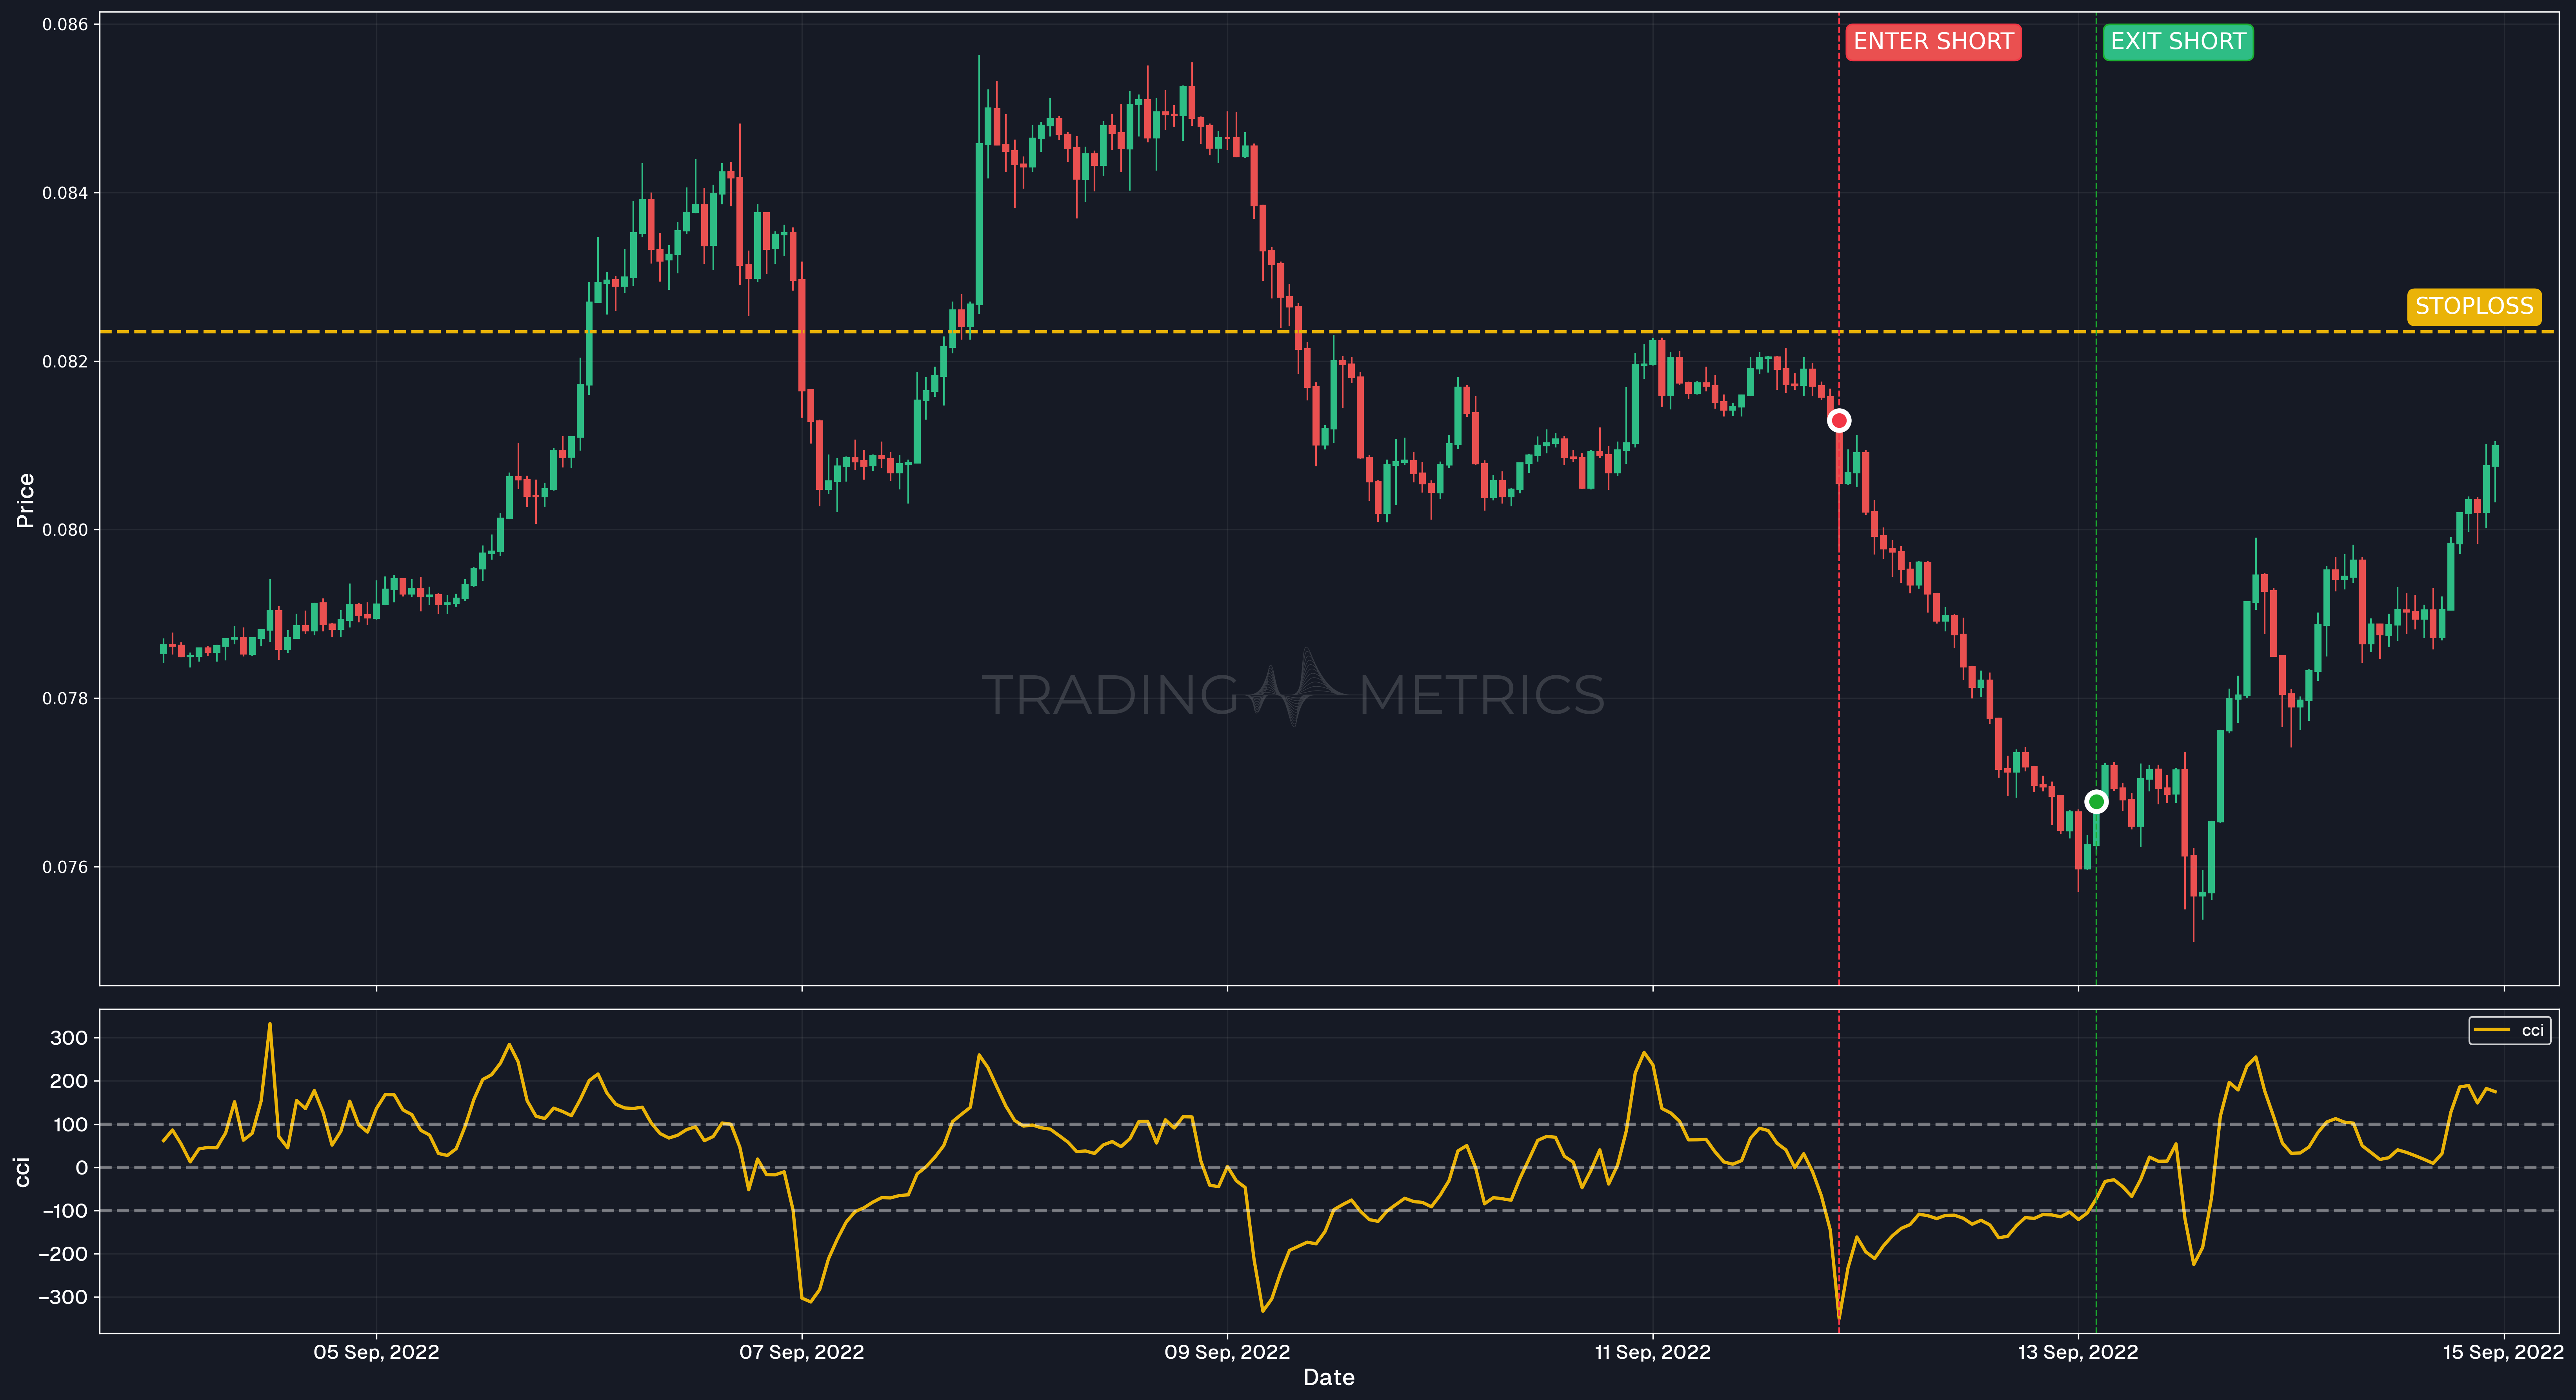Click the 05 Sep, 2022 date label
The image size is (2576, 1400).
[376, 1352]
